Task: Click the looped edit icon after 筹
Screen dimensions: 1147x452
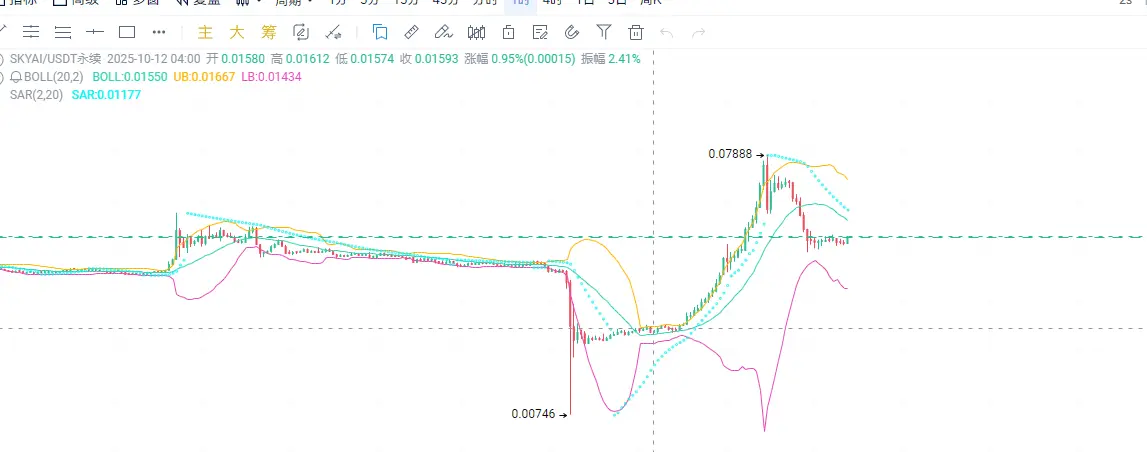Action: (301, 31)
